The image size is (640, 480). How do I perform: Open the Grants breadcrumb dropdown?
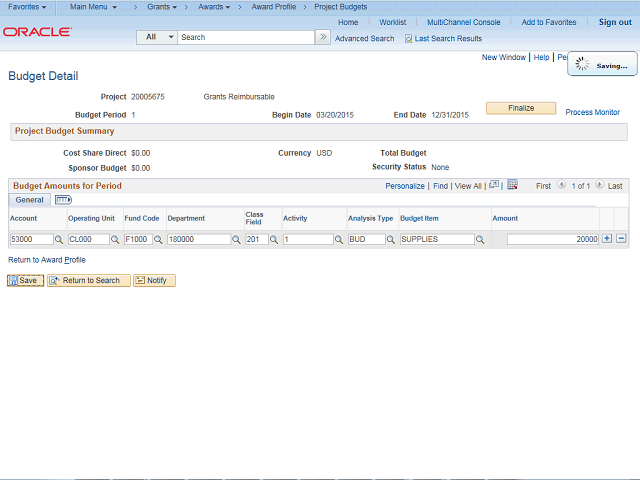click(x=162, y=7)
